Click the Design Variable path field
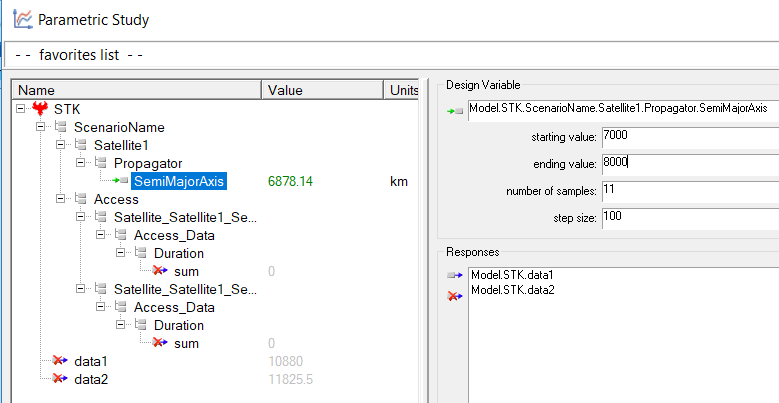 [623, 111]
